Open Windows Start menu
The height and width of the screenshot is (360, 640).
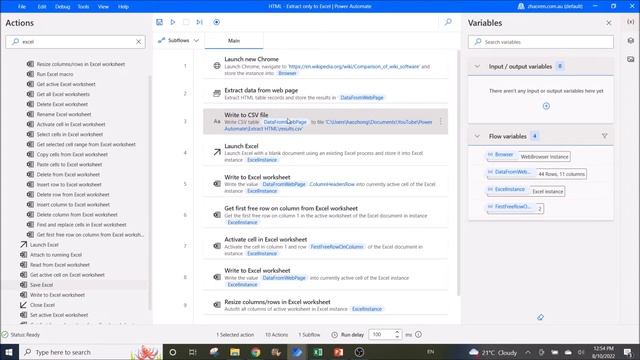click(x=9, y=352)
